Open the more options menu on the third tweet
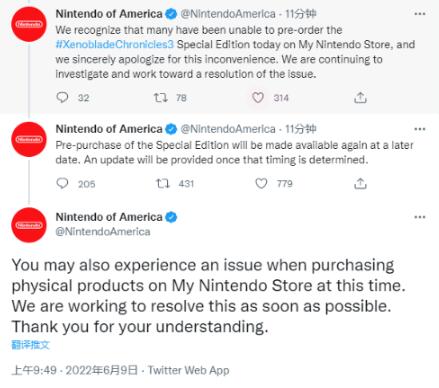The height and width of the screenshot is (388, 439). (420, 217)
